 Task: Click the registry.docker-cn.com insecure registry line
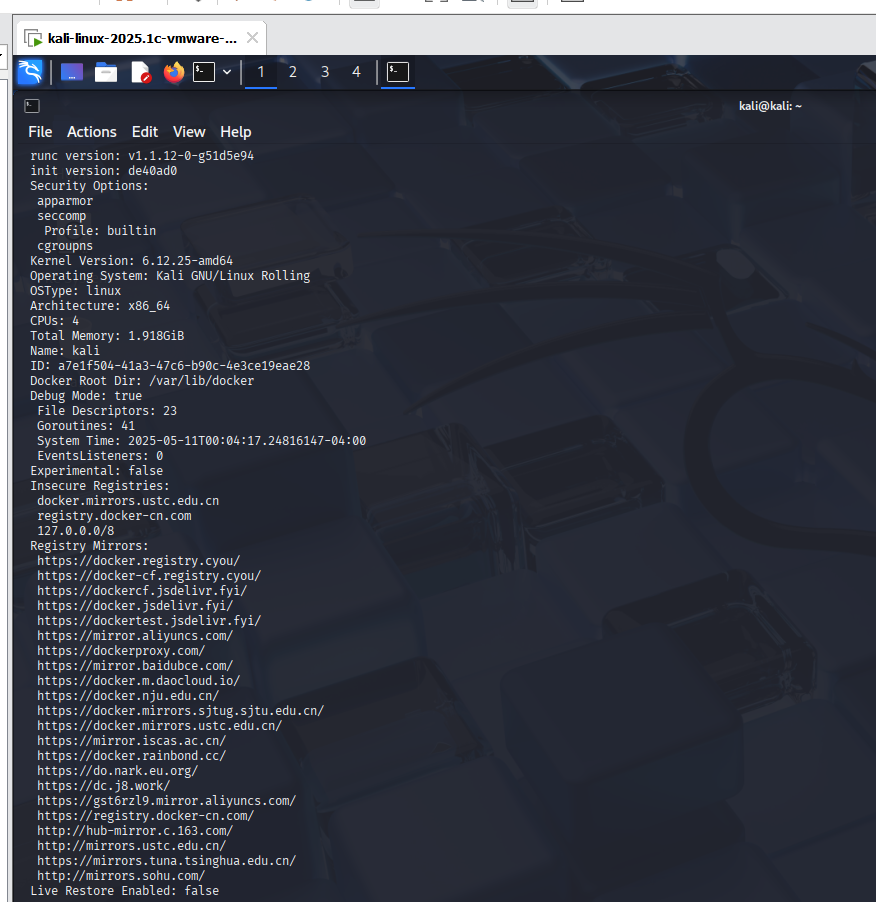114,516
